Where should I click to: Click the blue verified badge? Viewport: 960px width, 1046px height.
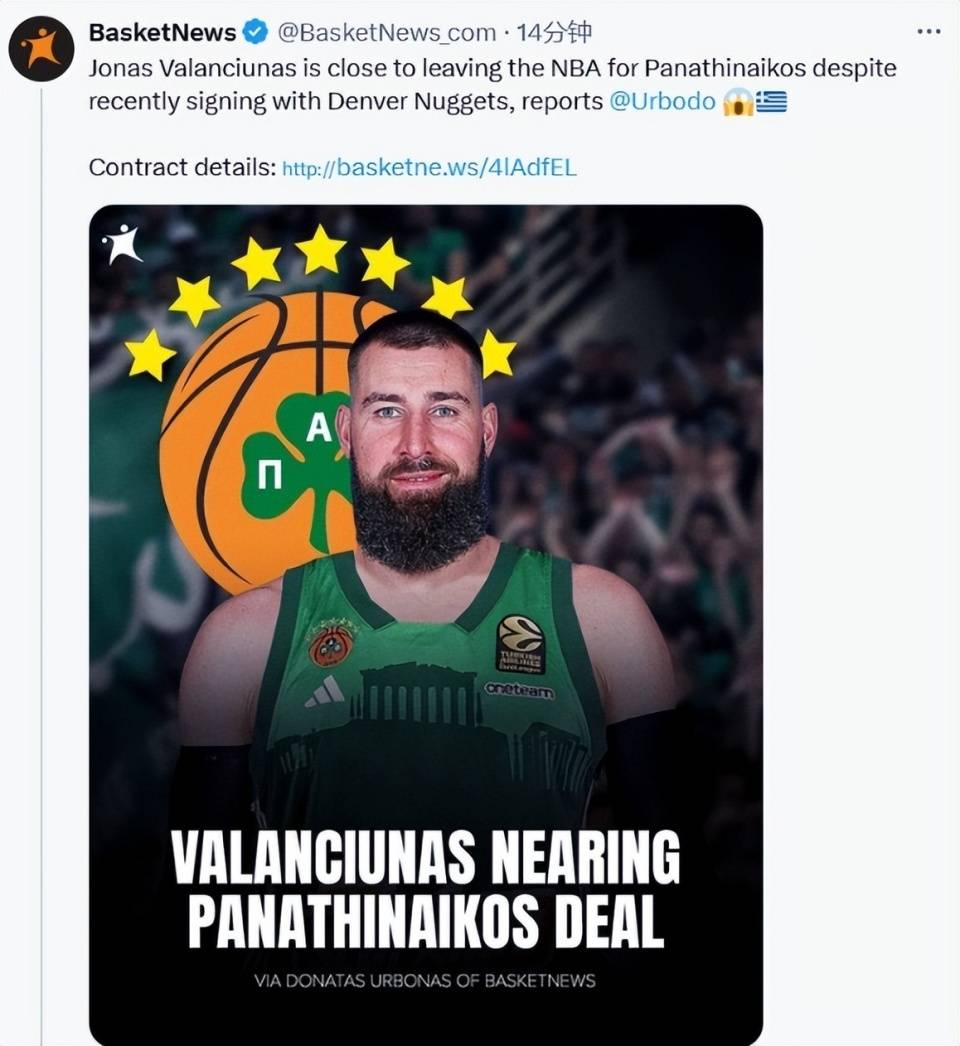(256, 33)
